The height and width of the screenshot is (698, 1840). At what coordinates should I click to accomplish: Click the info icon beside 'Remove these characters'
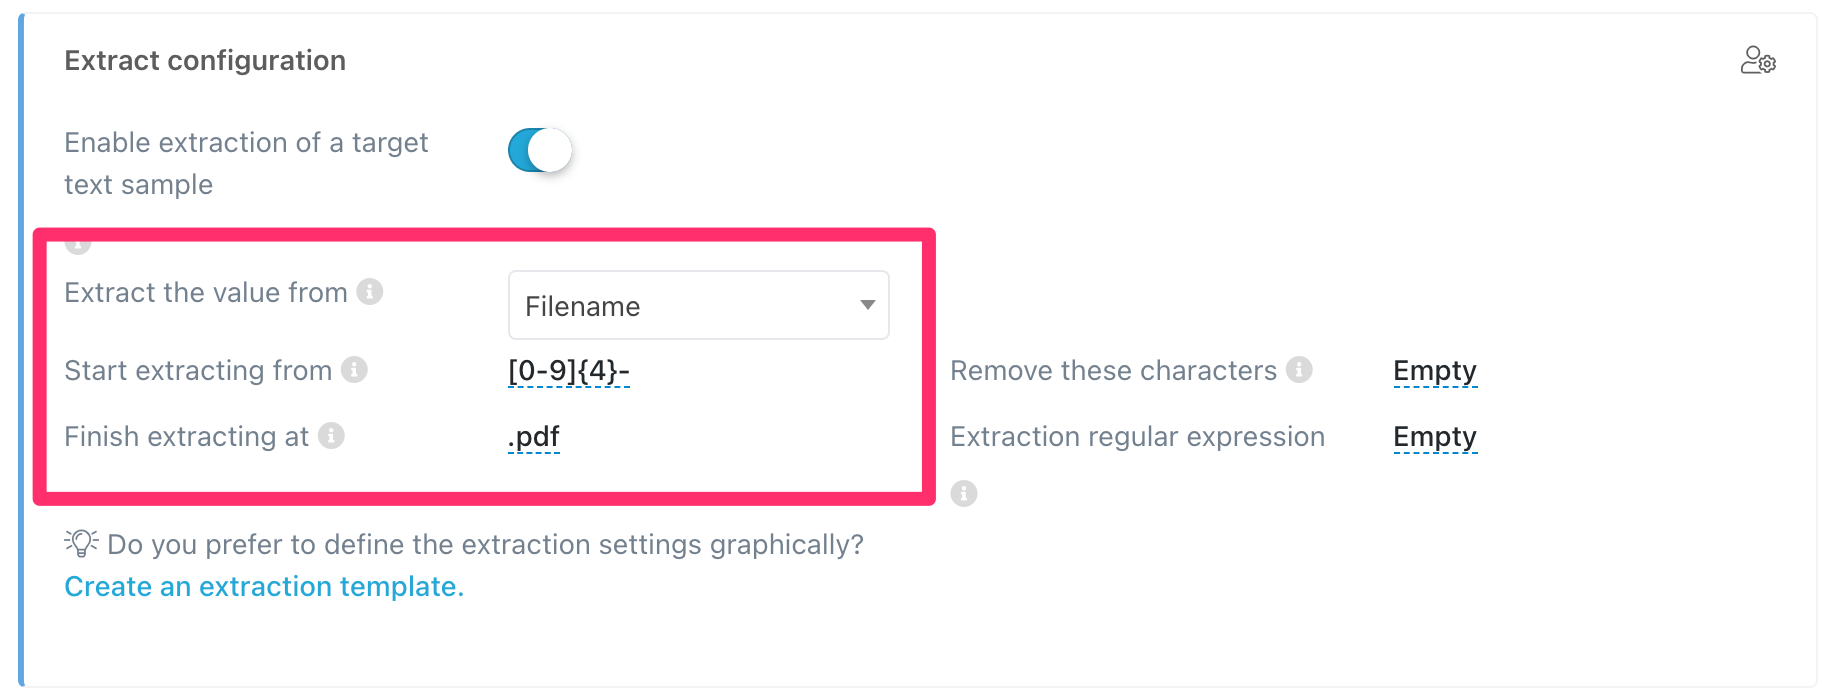click(1301, 370)
